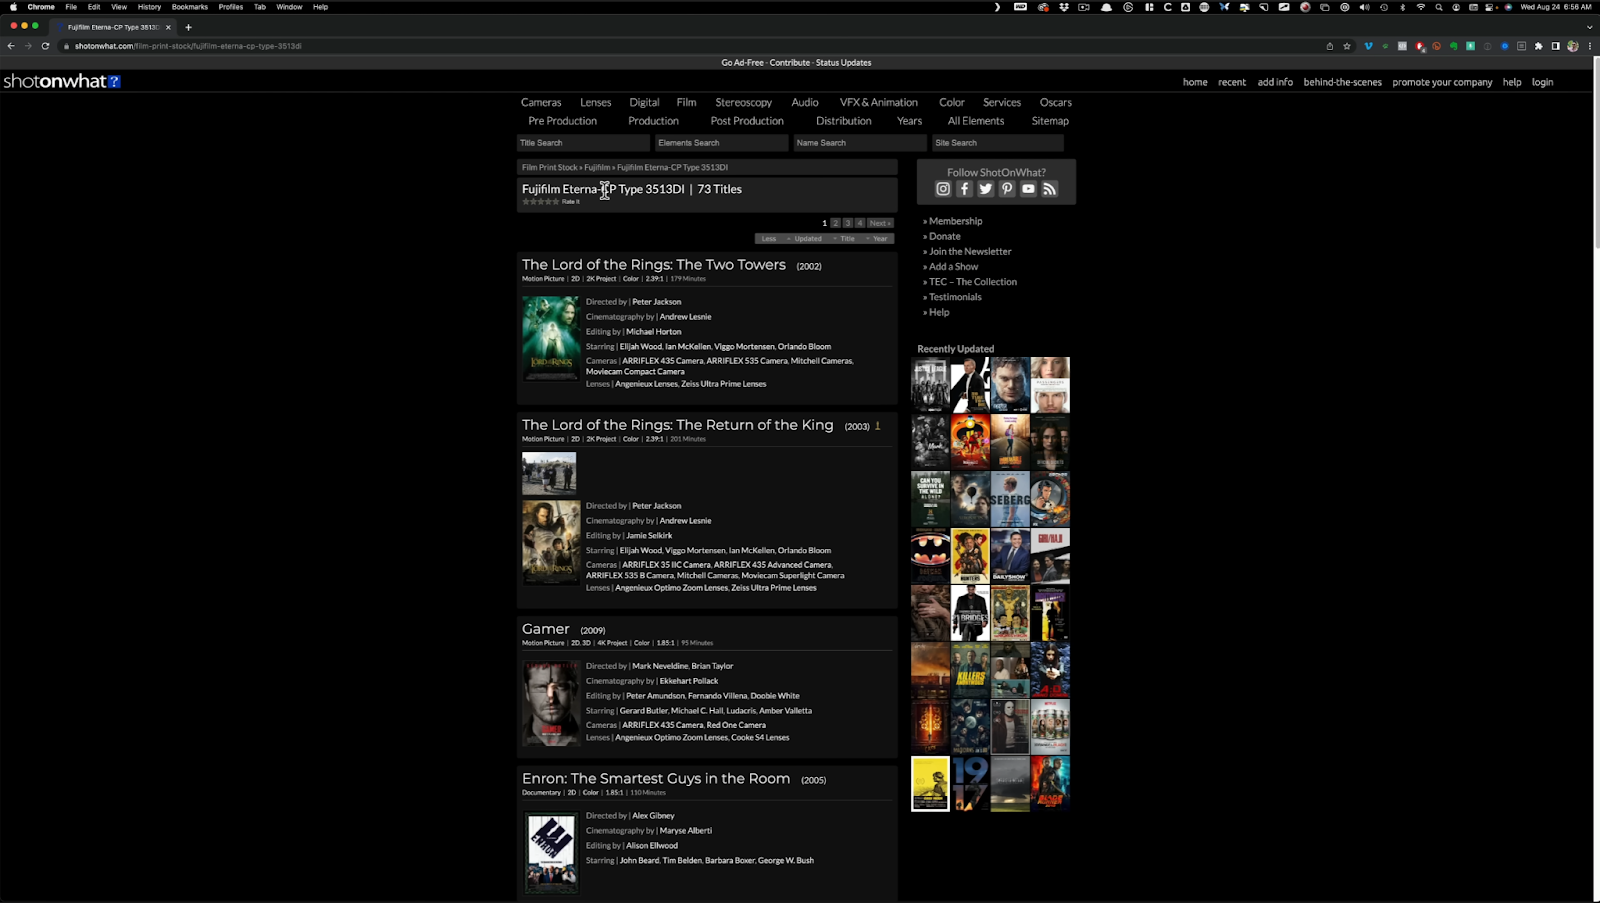The height and width of the screenshot is (903, 1600).
Task: Click the Bluetooth icon in menu bar
Action: tap(1403, 7)
